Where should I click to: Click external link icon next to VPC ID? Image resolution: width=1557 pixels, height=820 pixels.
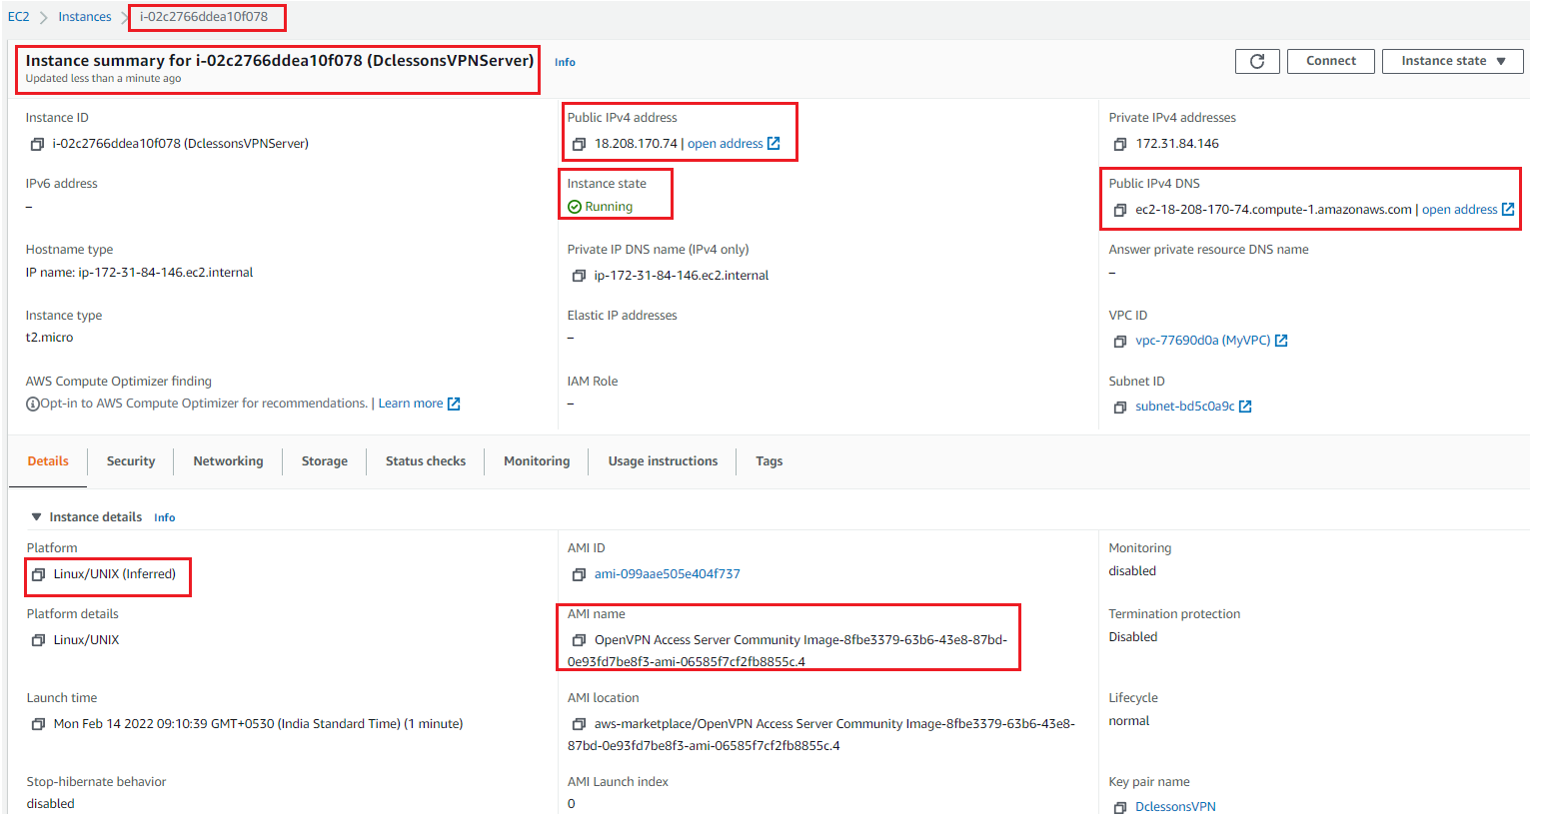1281,341
